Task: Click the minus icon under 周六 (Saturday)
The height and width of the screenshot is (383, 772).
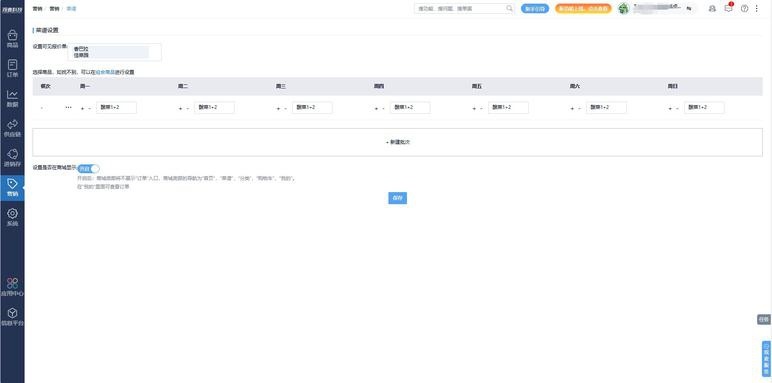Action: point(579,108)
